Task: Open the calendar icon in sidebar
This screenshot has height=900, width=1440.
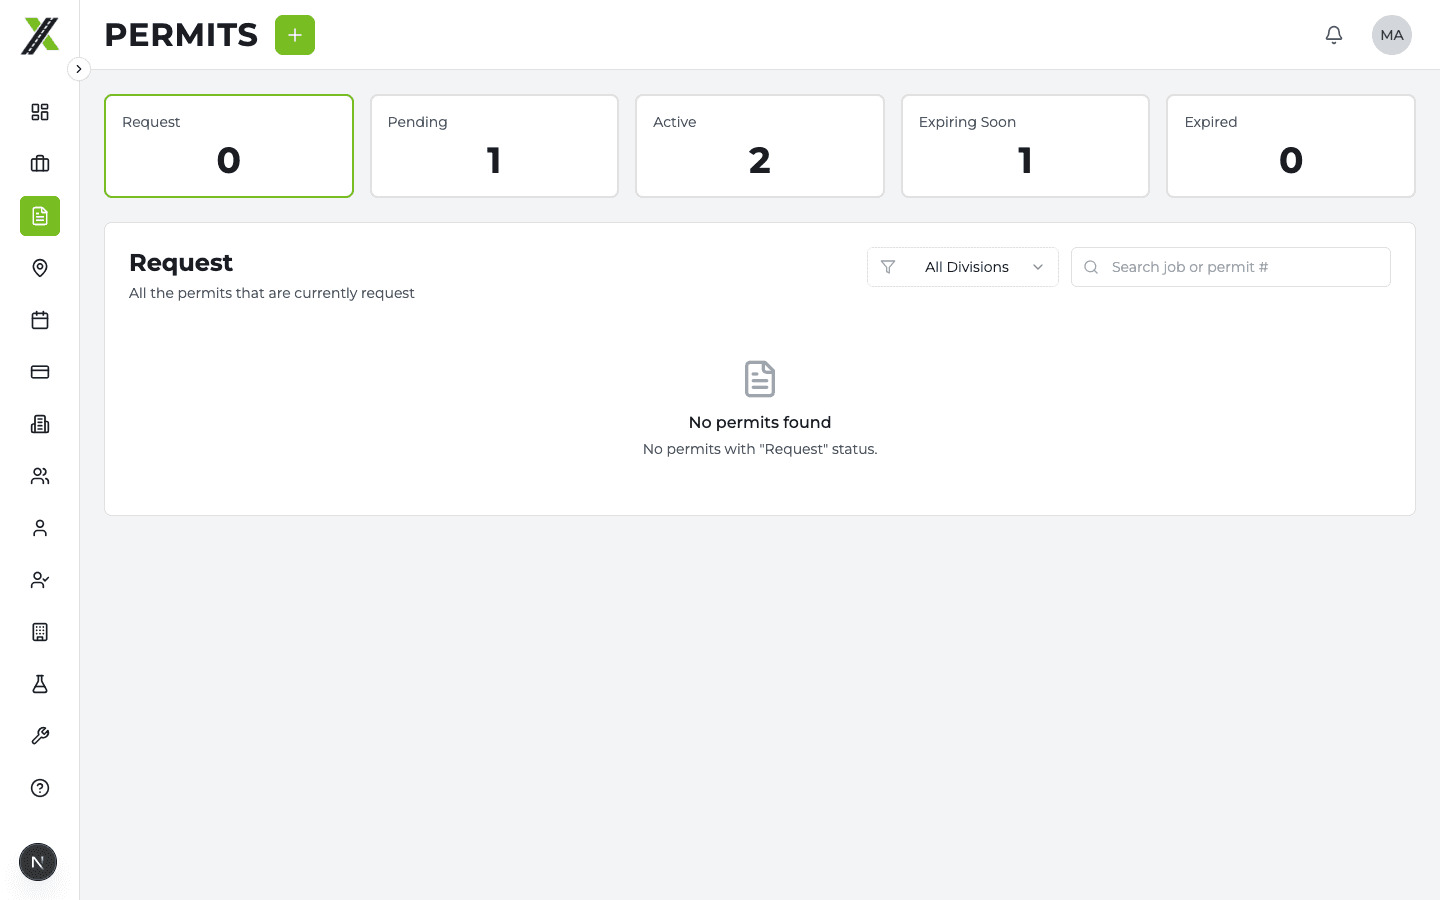Action: click(40, 320)
